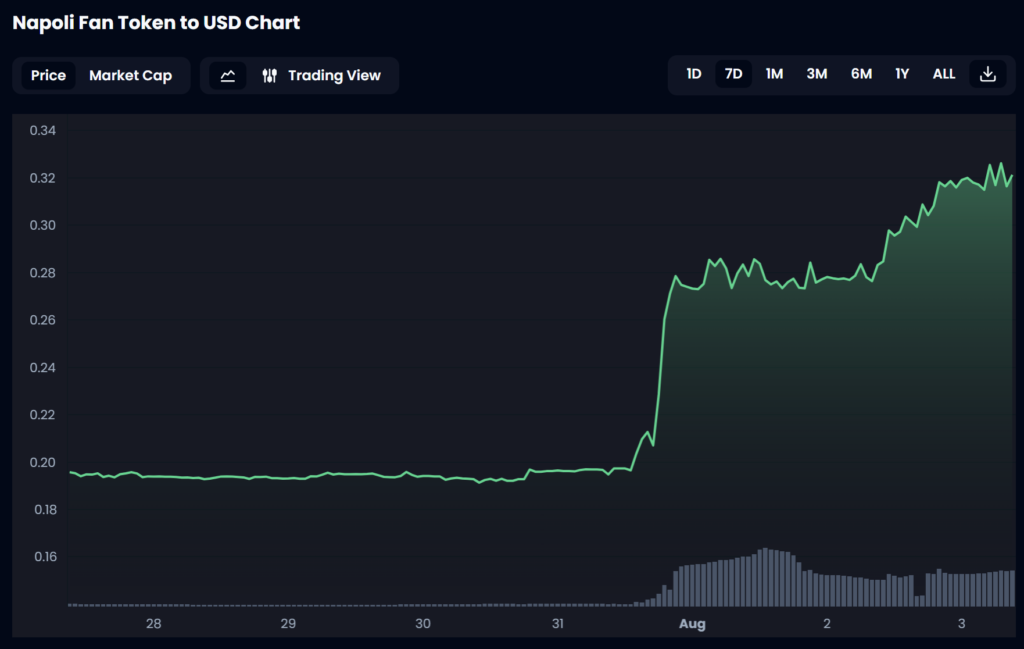The width and height of the screenshot is (1024, 649).
Task: Set chart range to 3M
Action: point(816,74)
